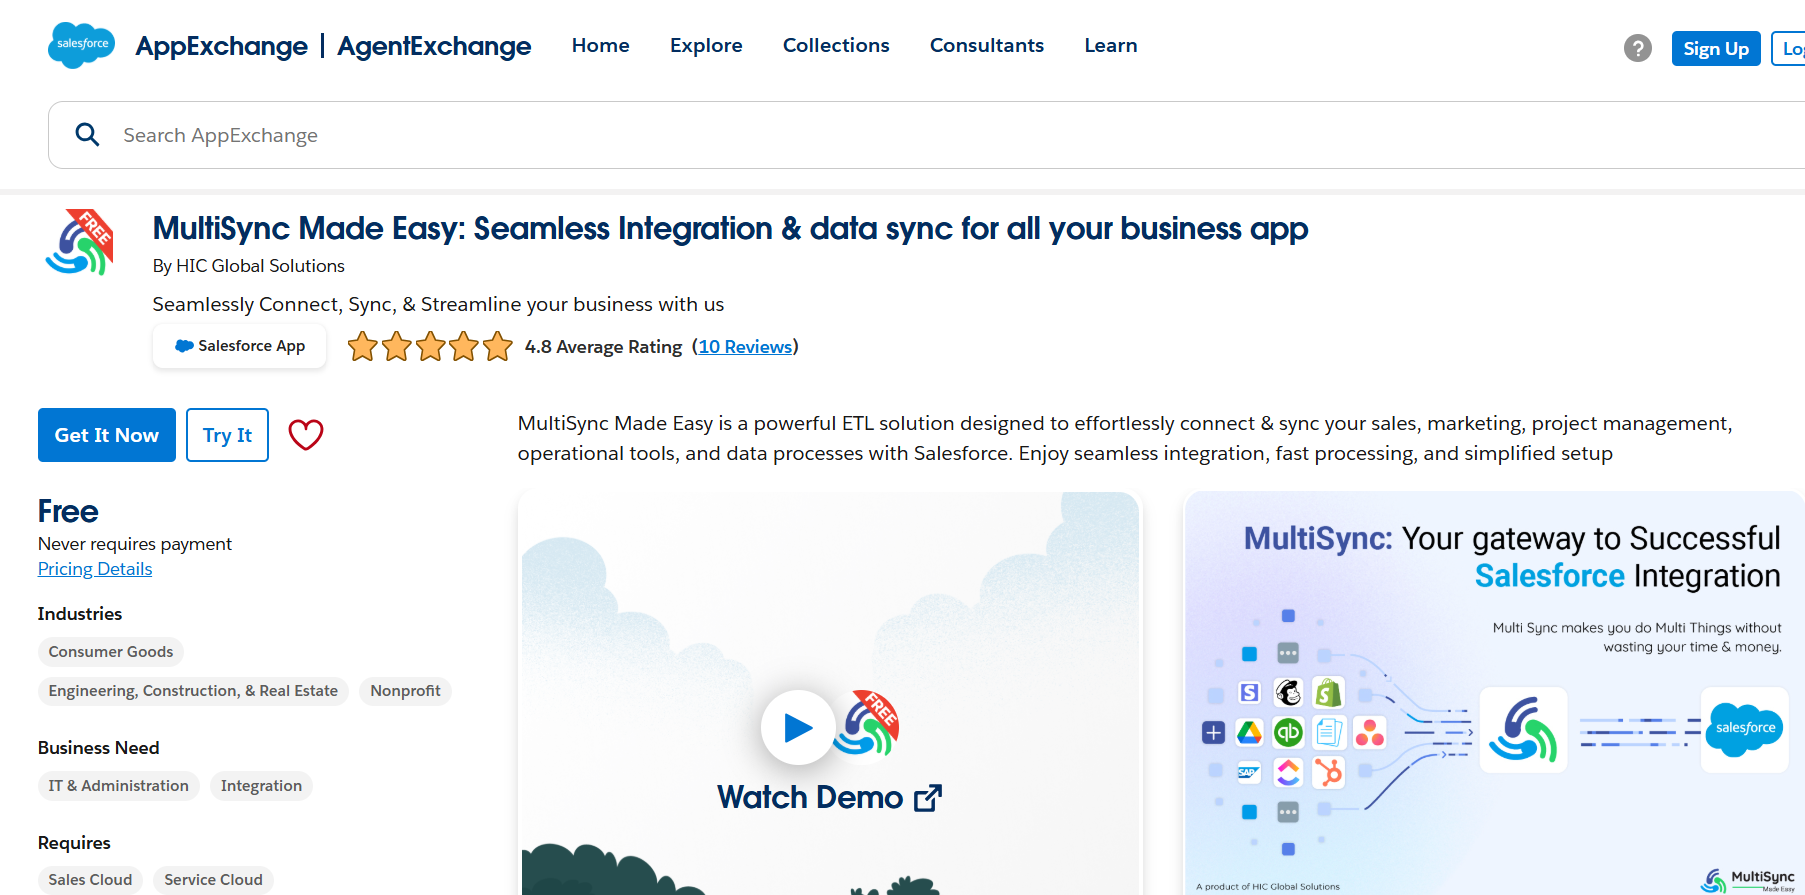Click the AppExchange title text

coord(222,46)
